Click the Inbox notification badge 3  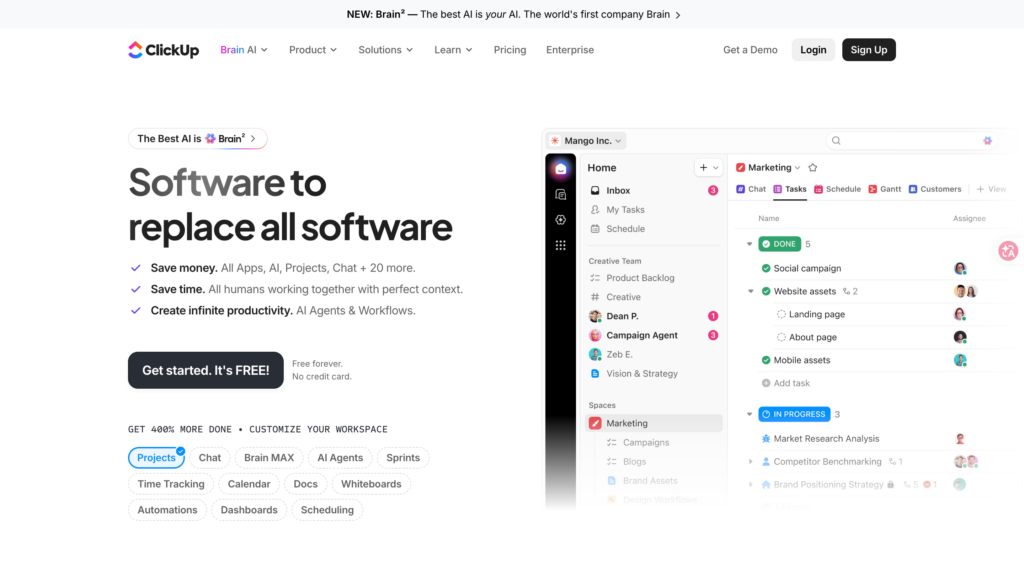(712, 191)
